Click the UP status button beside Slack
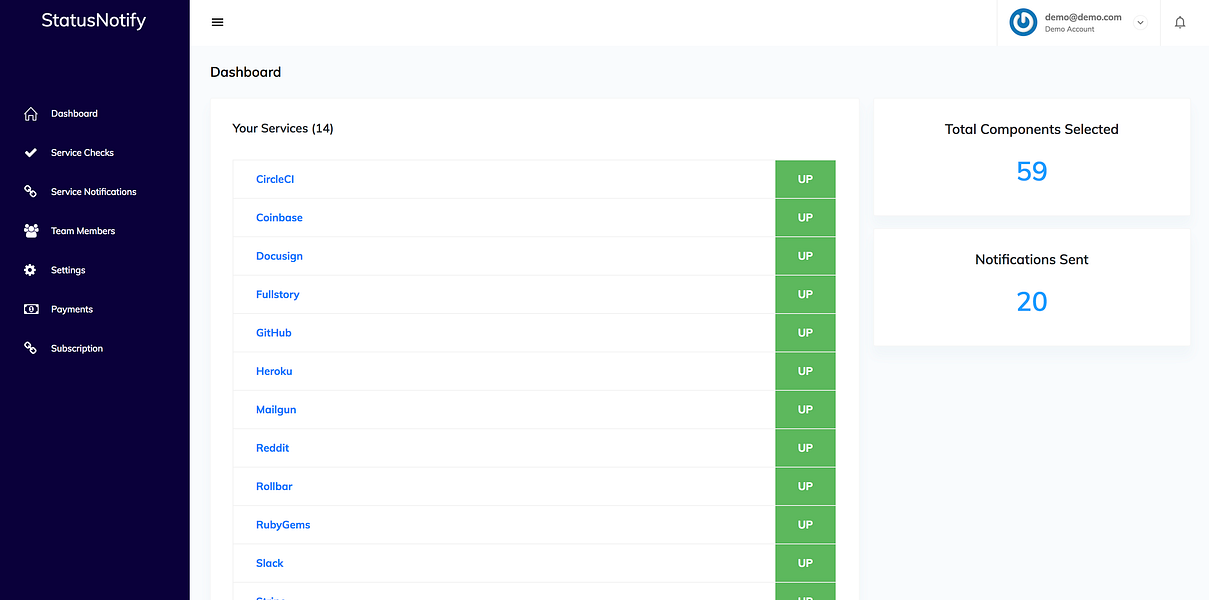 click(x=805, y=563)
